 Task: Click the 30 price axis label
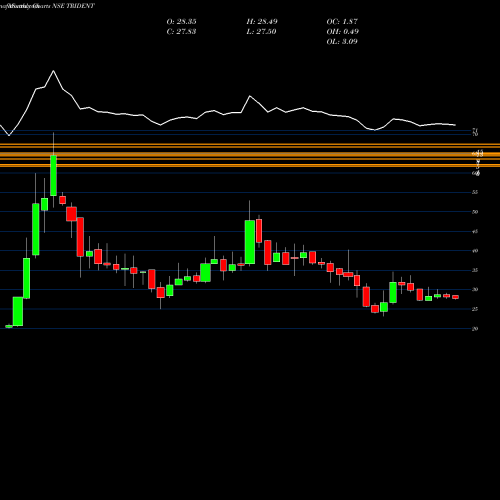(x=475, y=289)
